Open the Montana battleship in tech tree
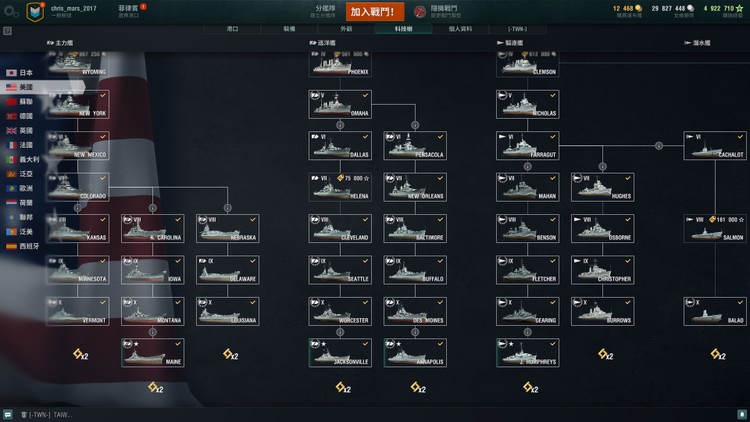This screenshot has width=750, height=422. [153, 311]
